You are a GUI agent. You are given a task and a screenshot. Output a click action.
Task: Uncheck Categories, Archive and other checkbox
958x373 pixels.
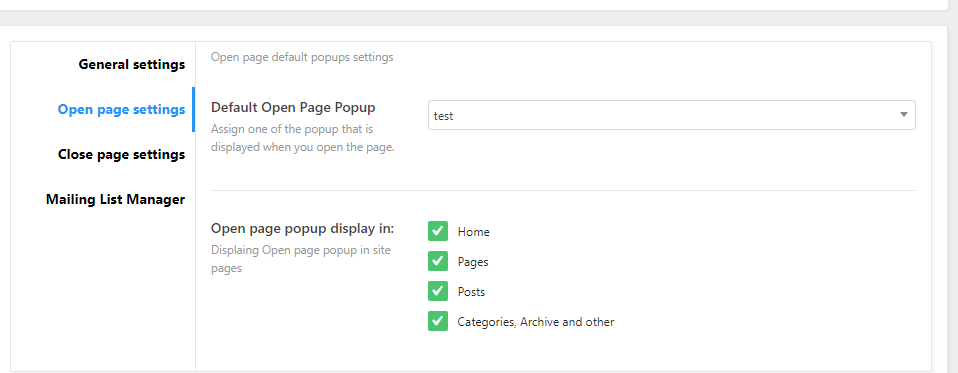[438, 321]
